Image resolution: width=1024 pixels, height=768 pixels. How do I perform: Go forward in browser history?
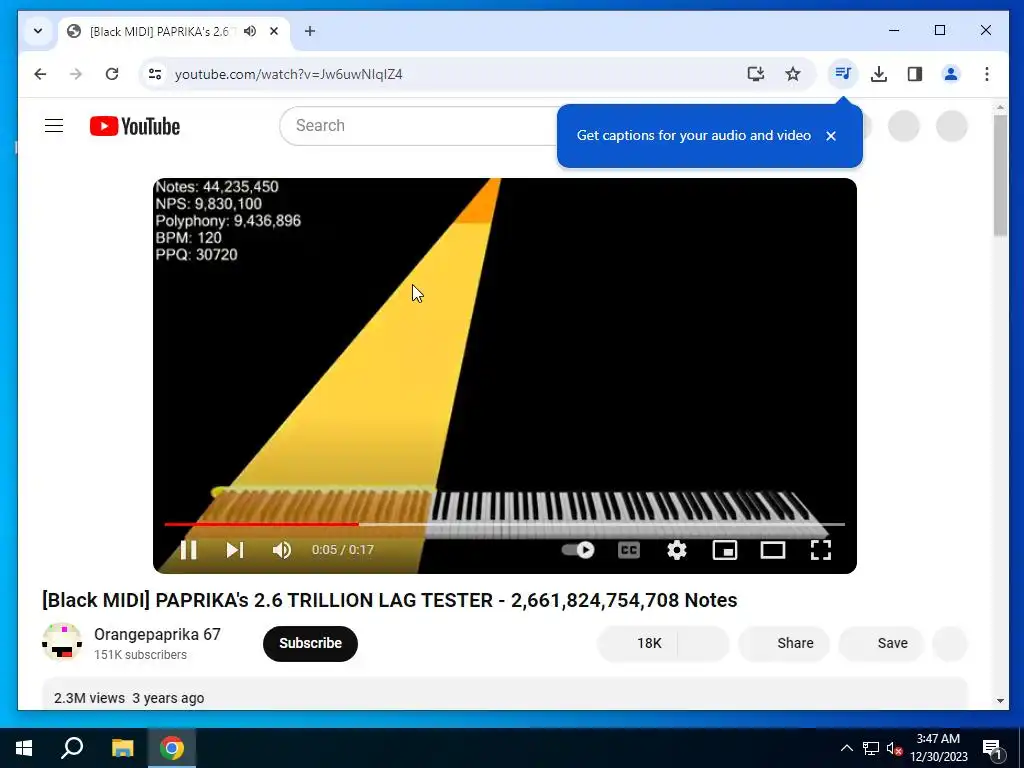(76, 74)
